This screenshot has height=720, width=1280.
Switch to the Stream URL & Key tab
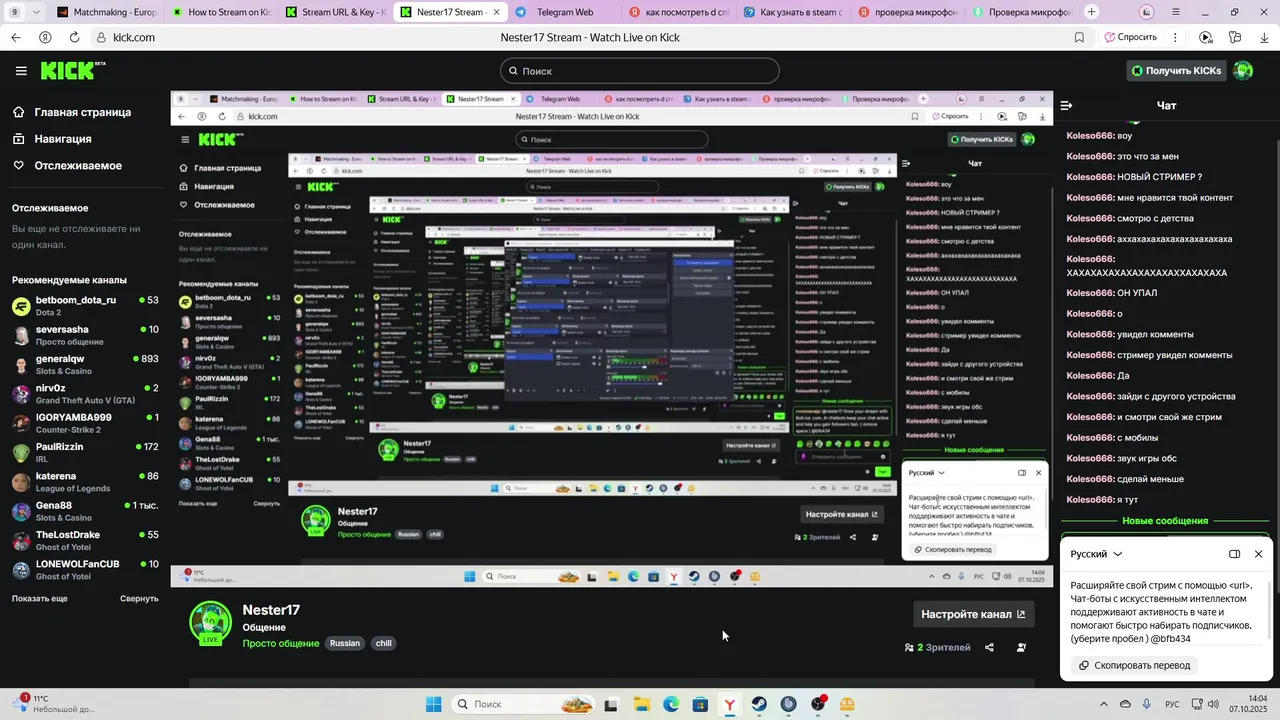pyautogui.click(x=334, y=12)
